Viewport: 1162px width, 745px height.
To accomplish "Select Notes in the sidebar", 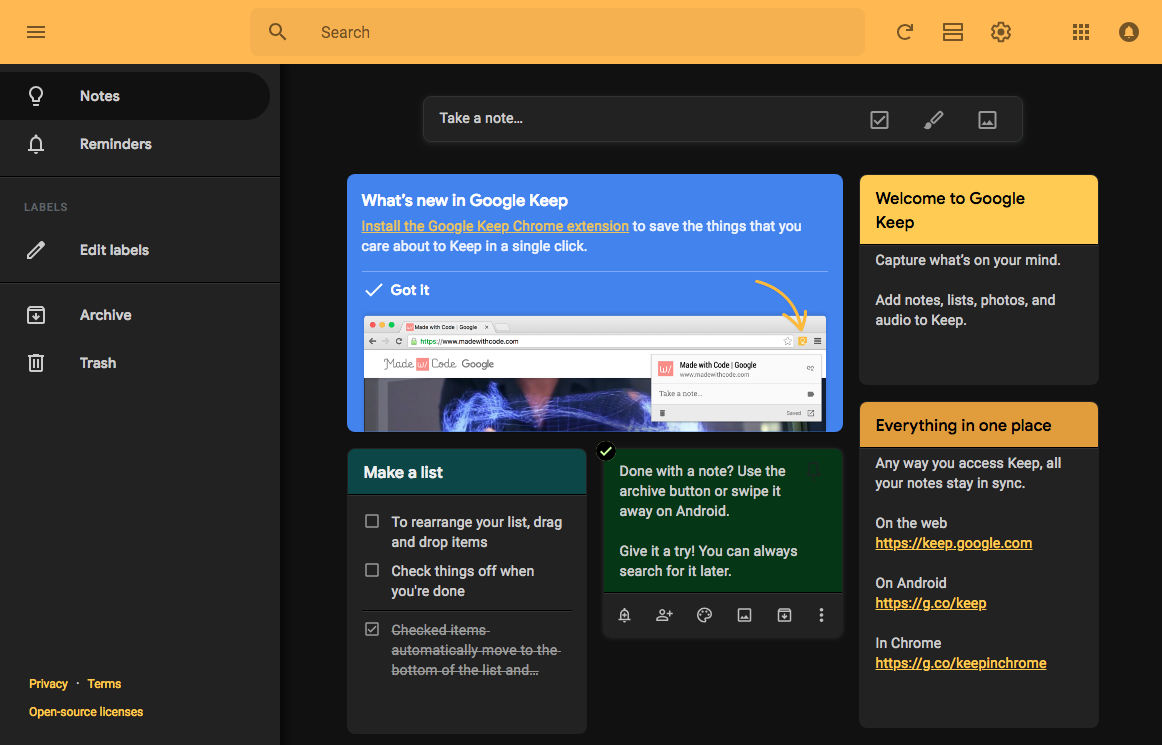I will tap(135, 96).
